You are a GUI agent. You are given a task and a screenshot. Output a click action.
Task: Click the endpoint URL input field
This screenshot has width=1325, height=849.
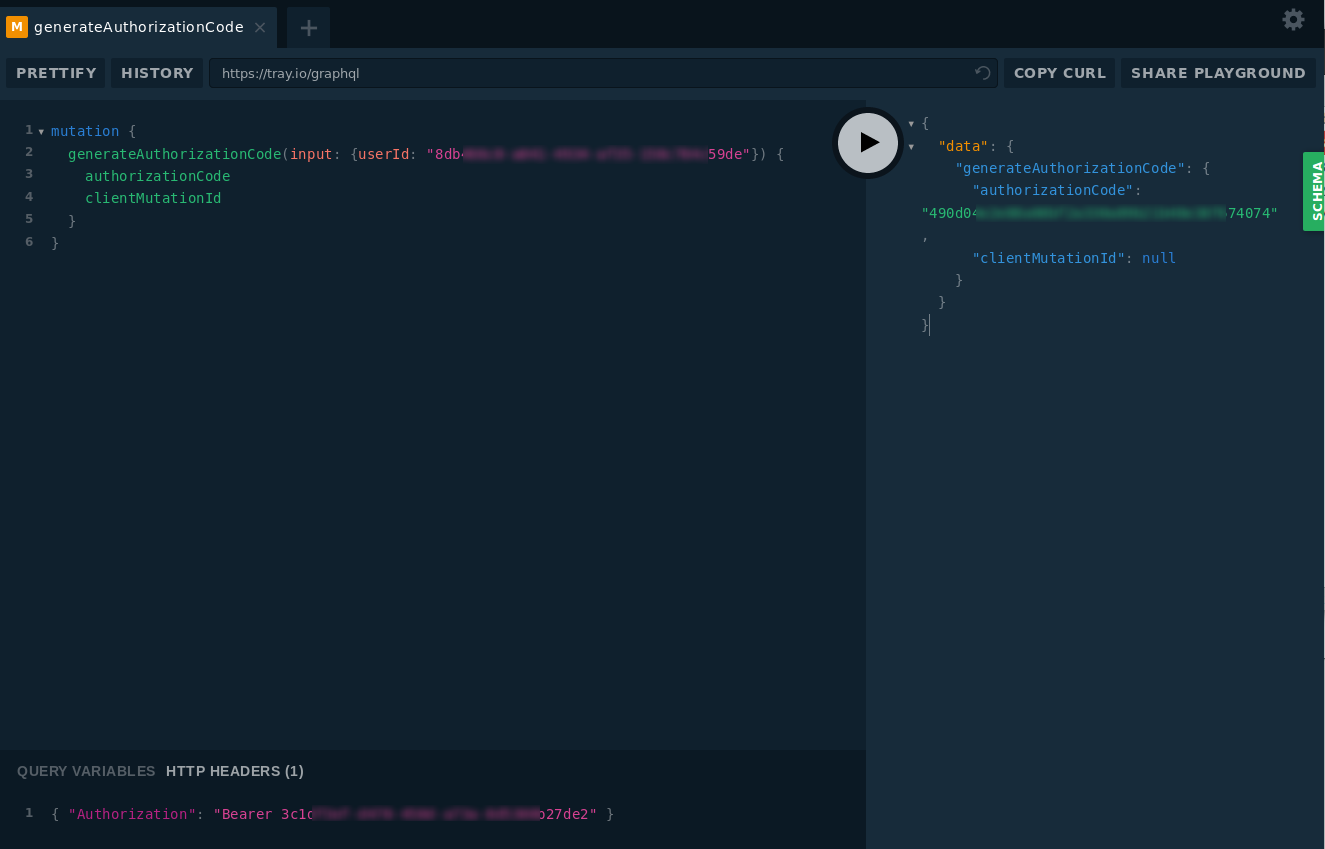(590, 73)
